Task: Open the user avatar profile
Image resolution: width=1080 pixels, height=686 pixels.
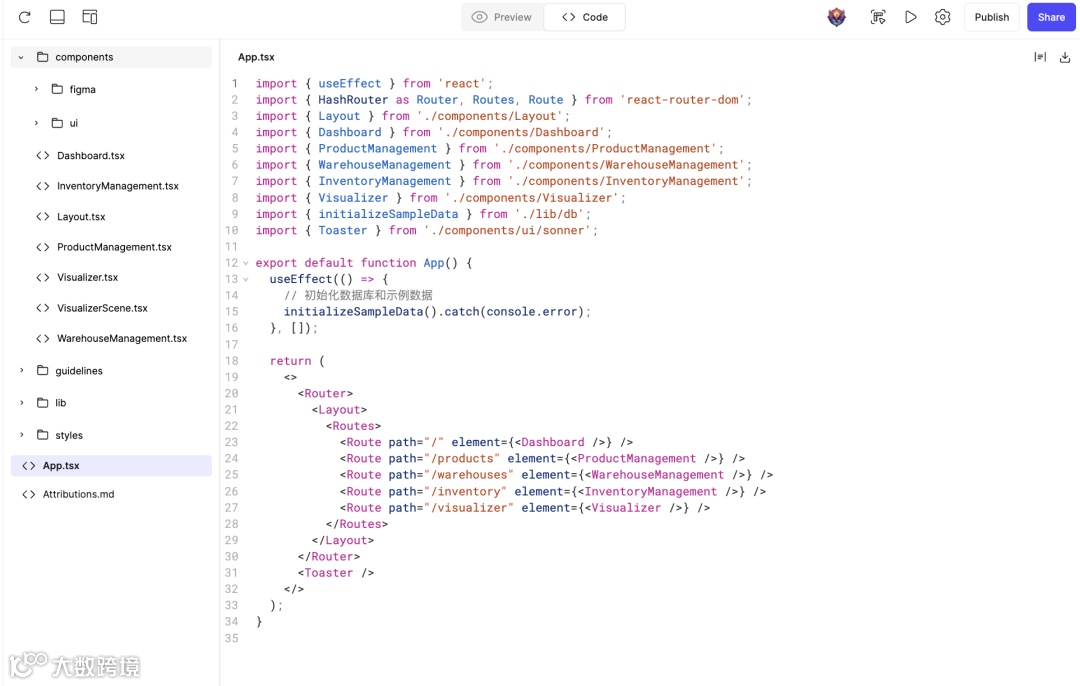Action: tap(836, 17)
